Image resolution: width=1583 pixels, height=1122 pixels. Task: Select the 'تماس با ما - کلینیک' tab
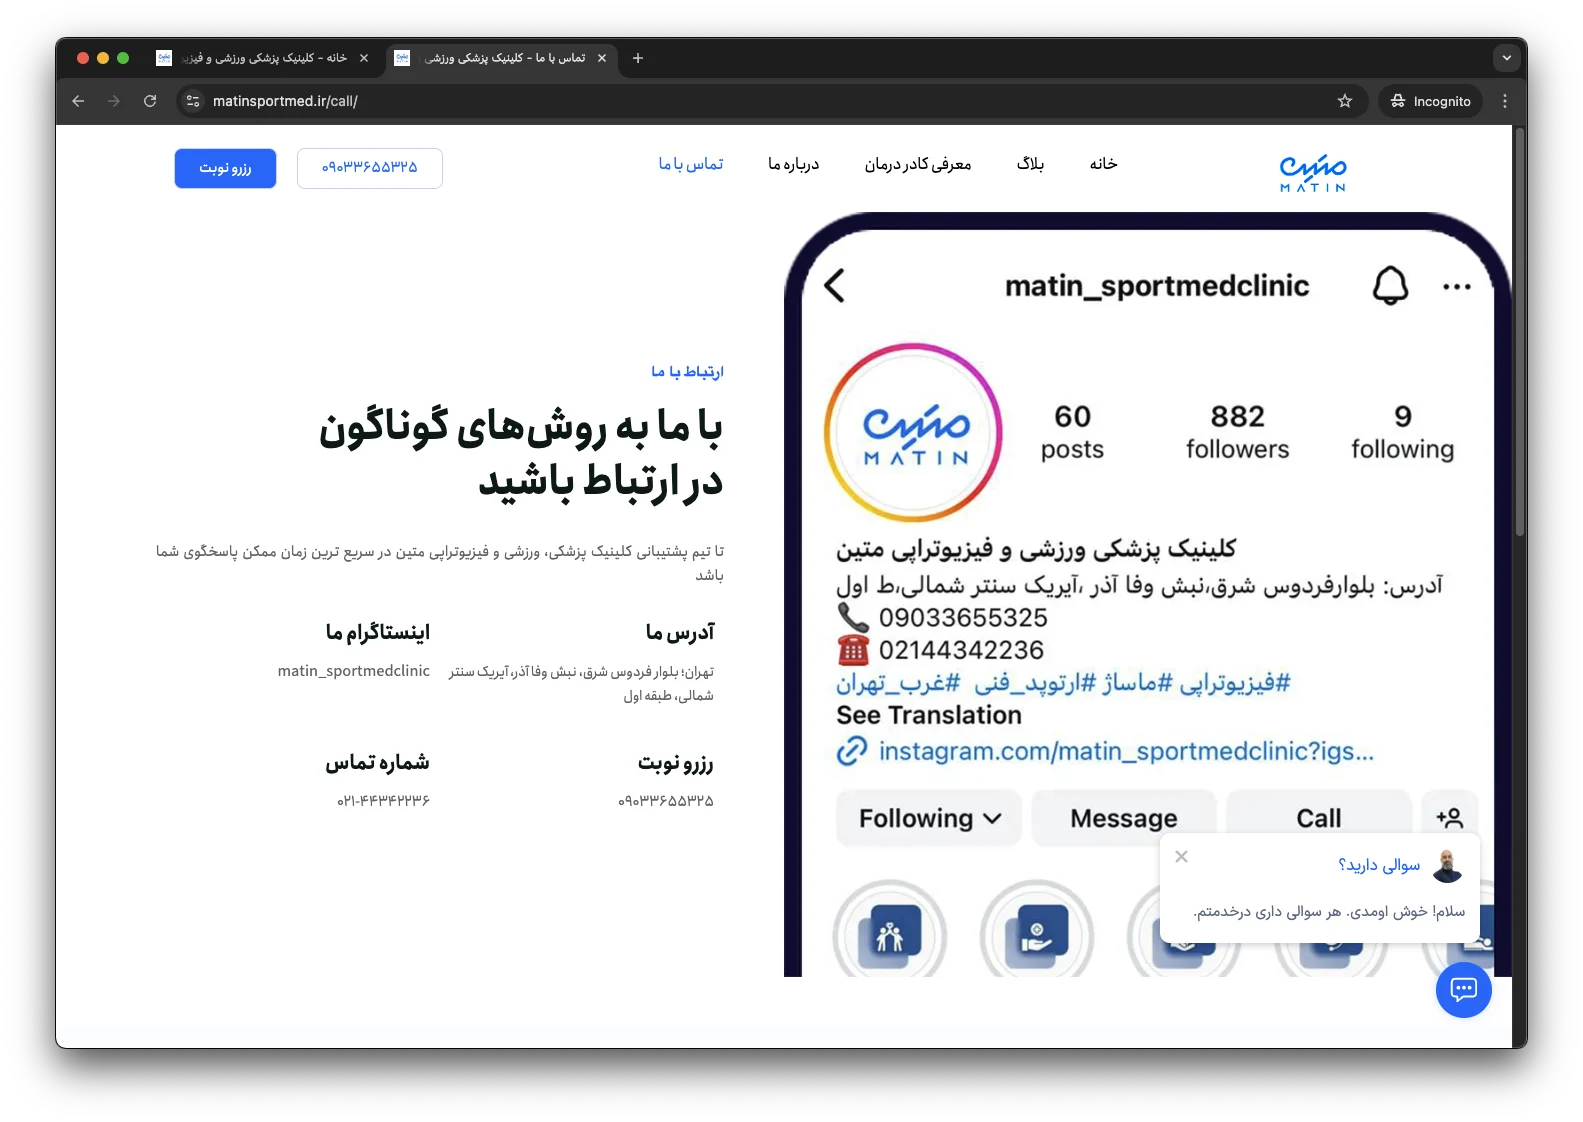[x=501, y=58]
